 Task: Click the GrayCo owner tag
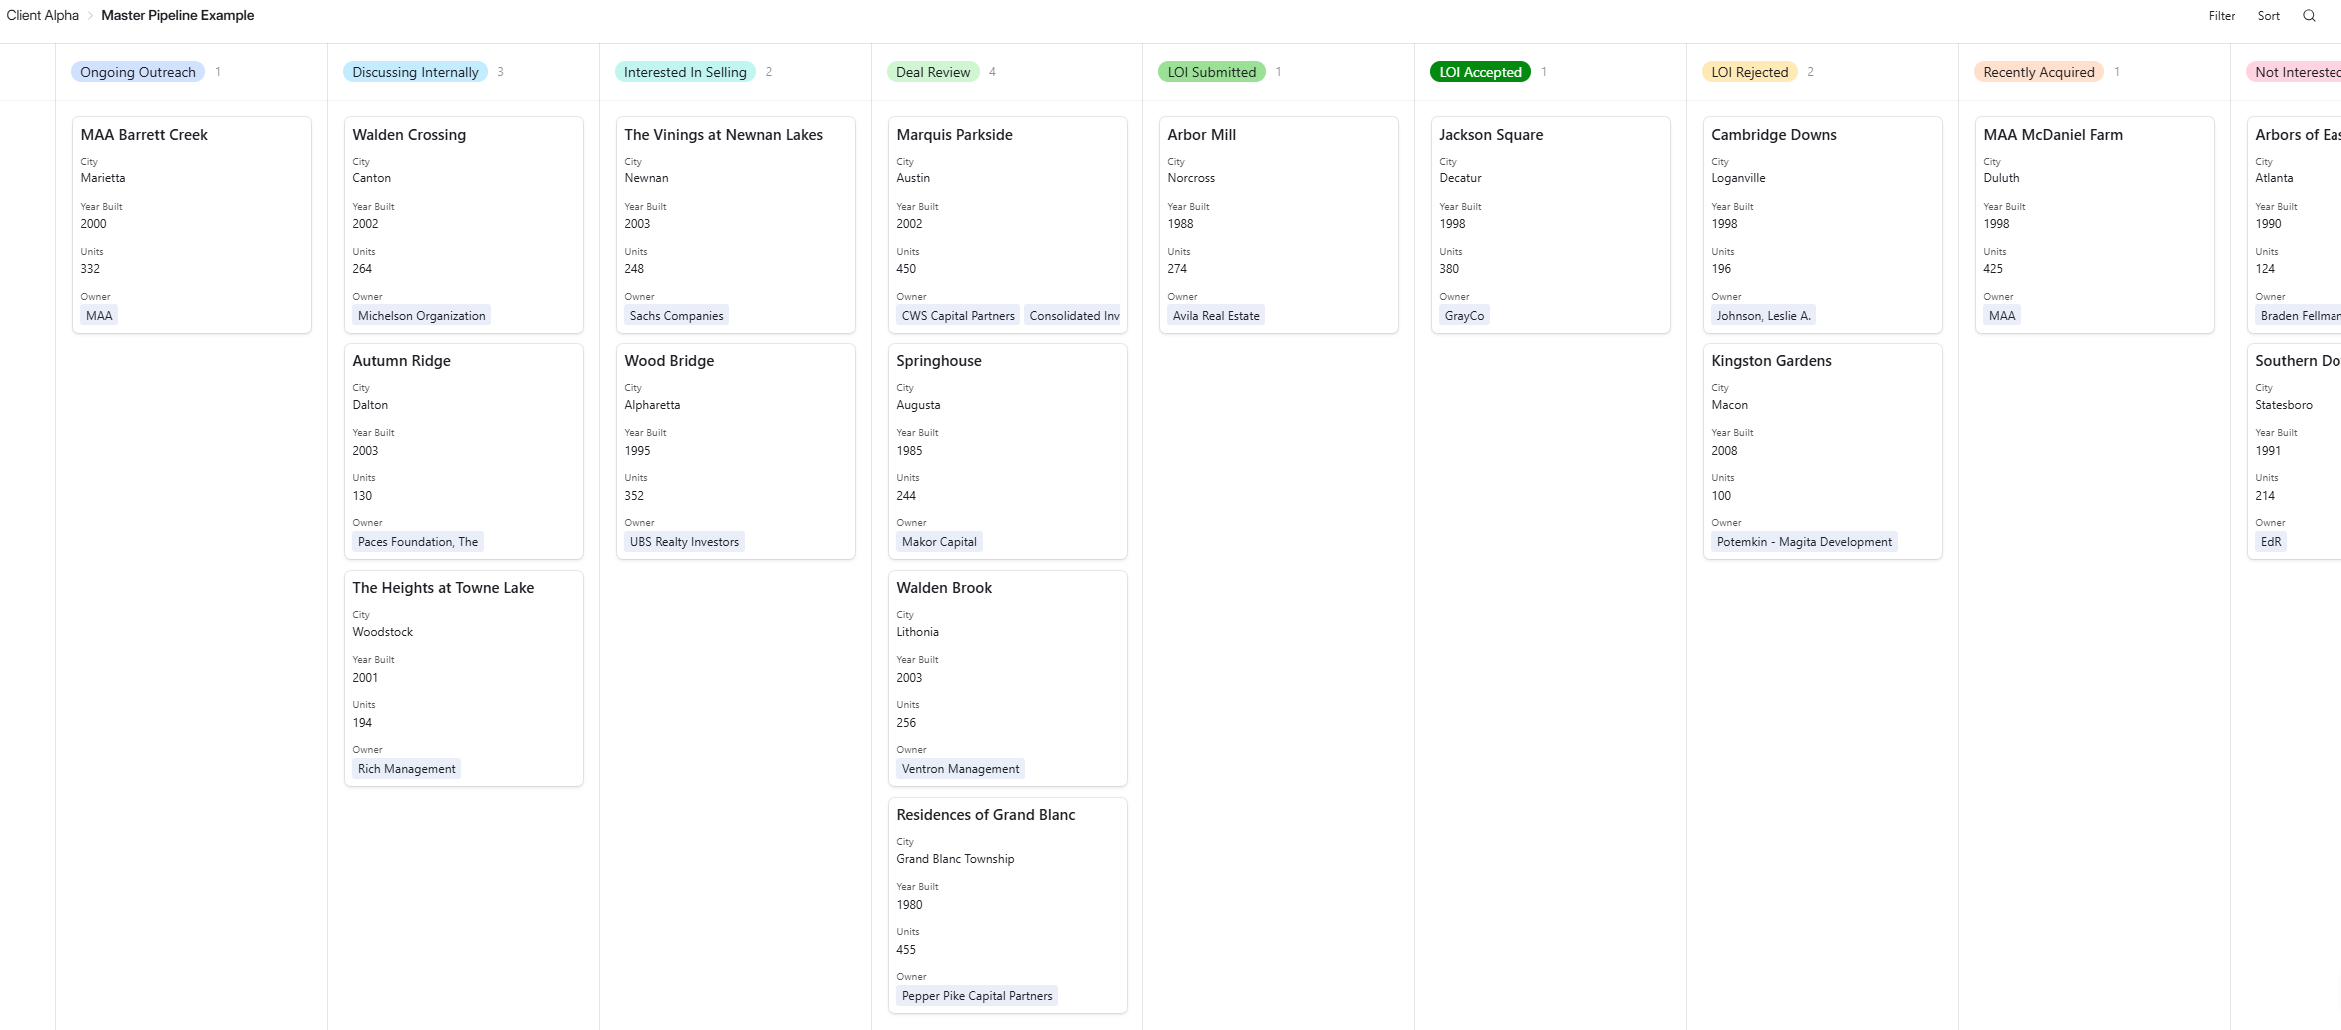(x=1464, y=315)
